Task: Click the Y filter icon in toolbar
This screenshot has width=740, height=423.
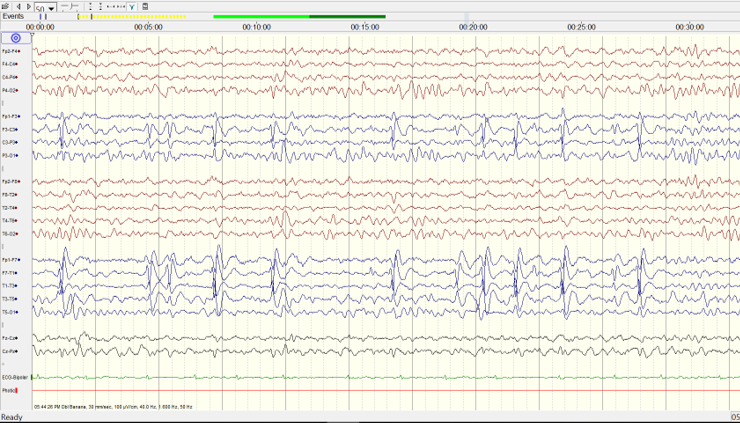Action: [x=132, y=6]
